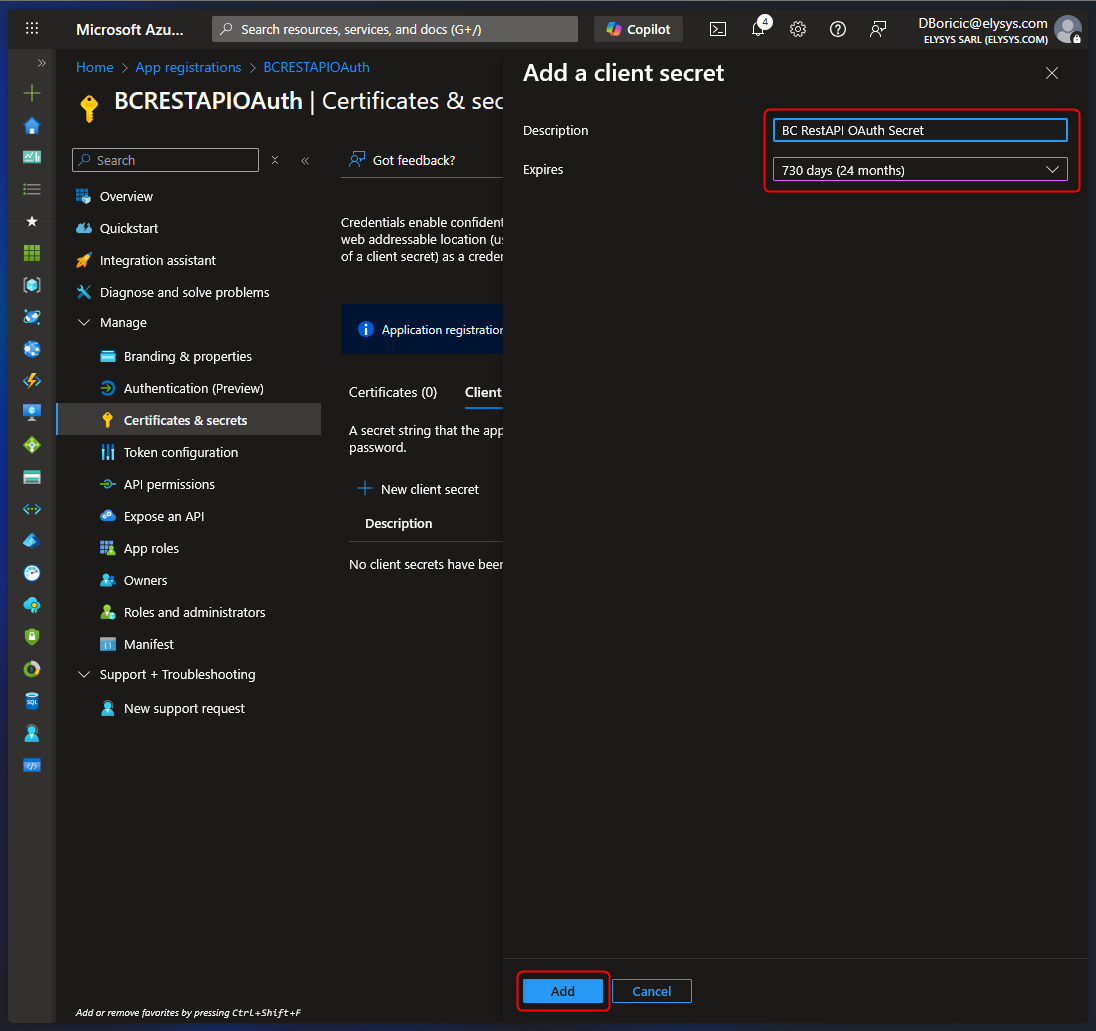Click the feedback icon in top bar
This screenshot has height=1031, width=1096.
click(878, 29)
